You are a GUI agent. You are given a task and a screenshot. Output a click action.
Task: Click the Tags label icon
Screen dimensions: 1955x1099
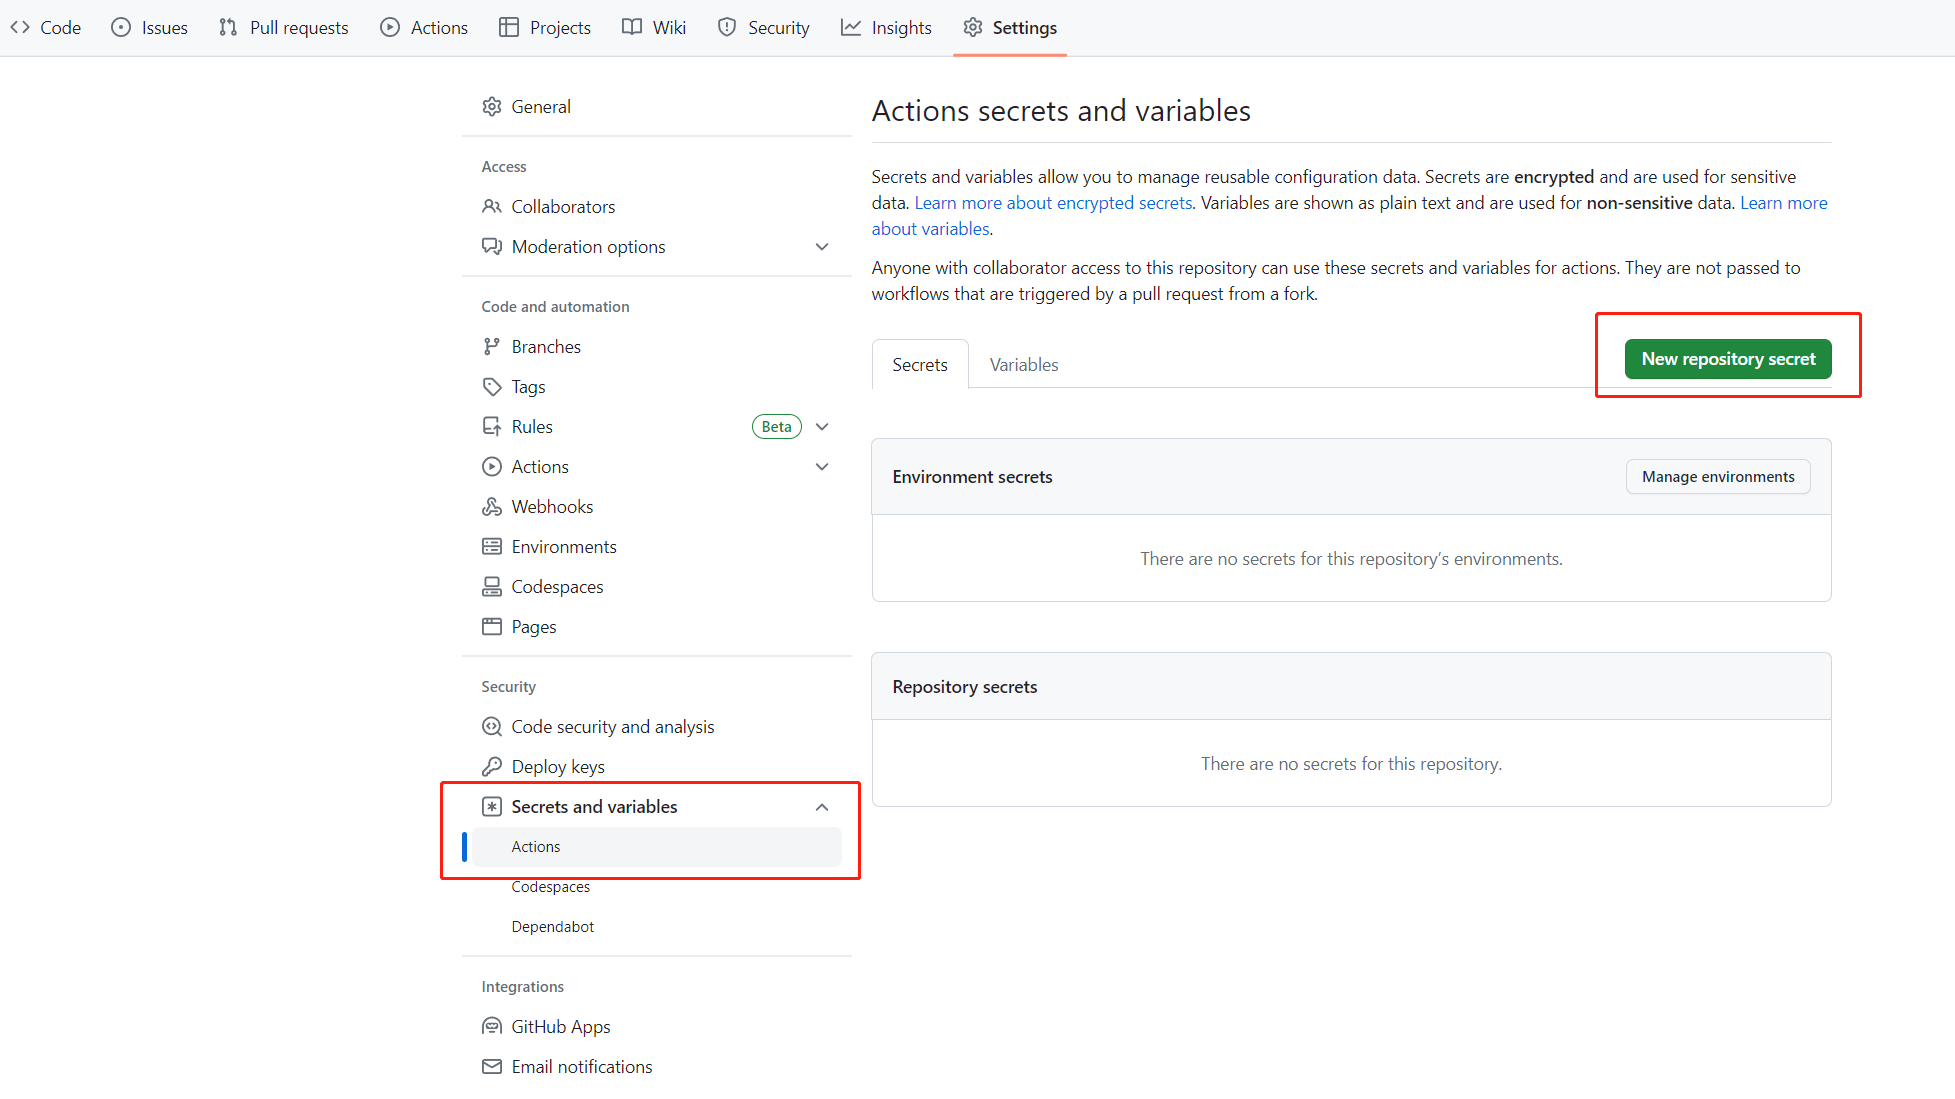click(491, 387)
